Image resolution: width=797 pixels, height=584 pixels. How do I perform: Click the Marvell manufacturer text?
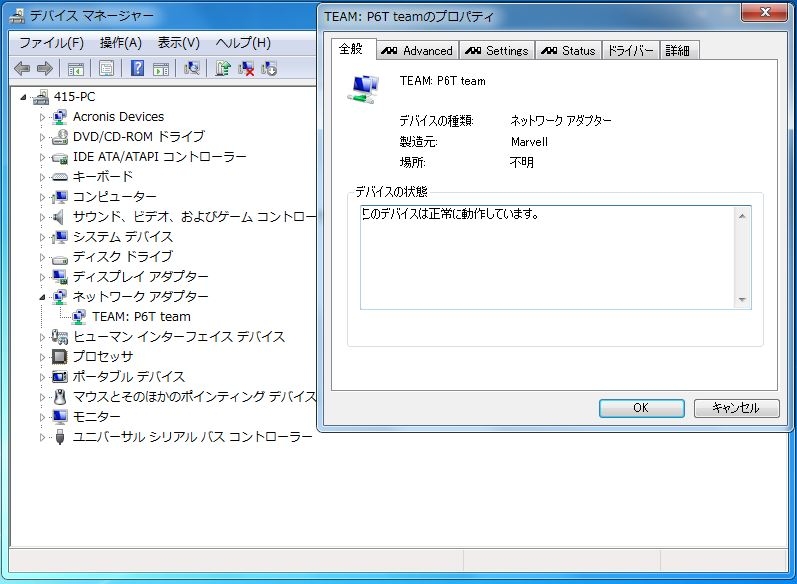[x=529, y=142]
